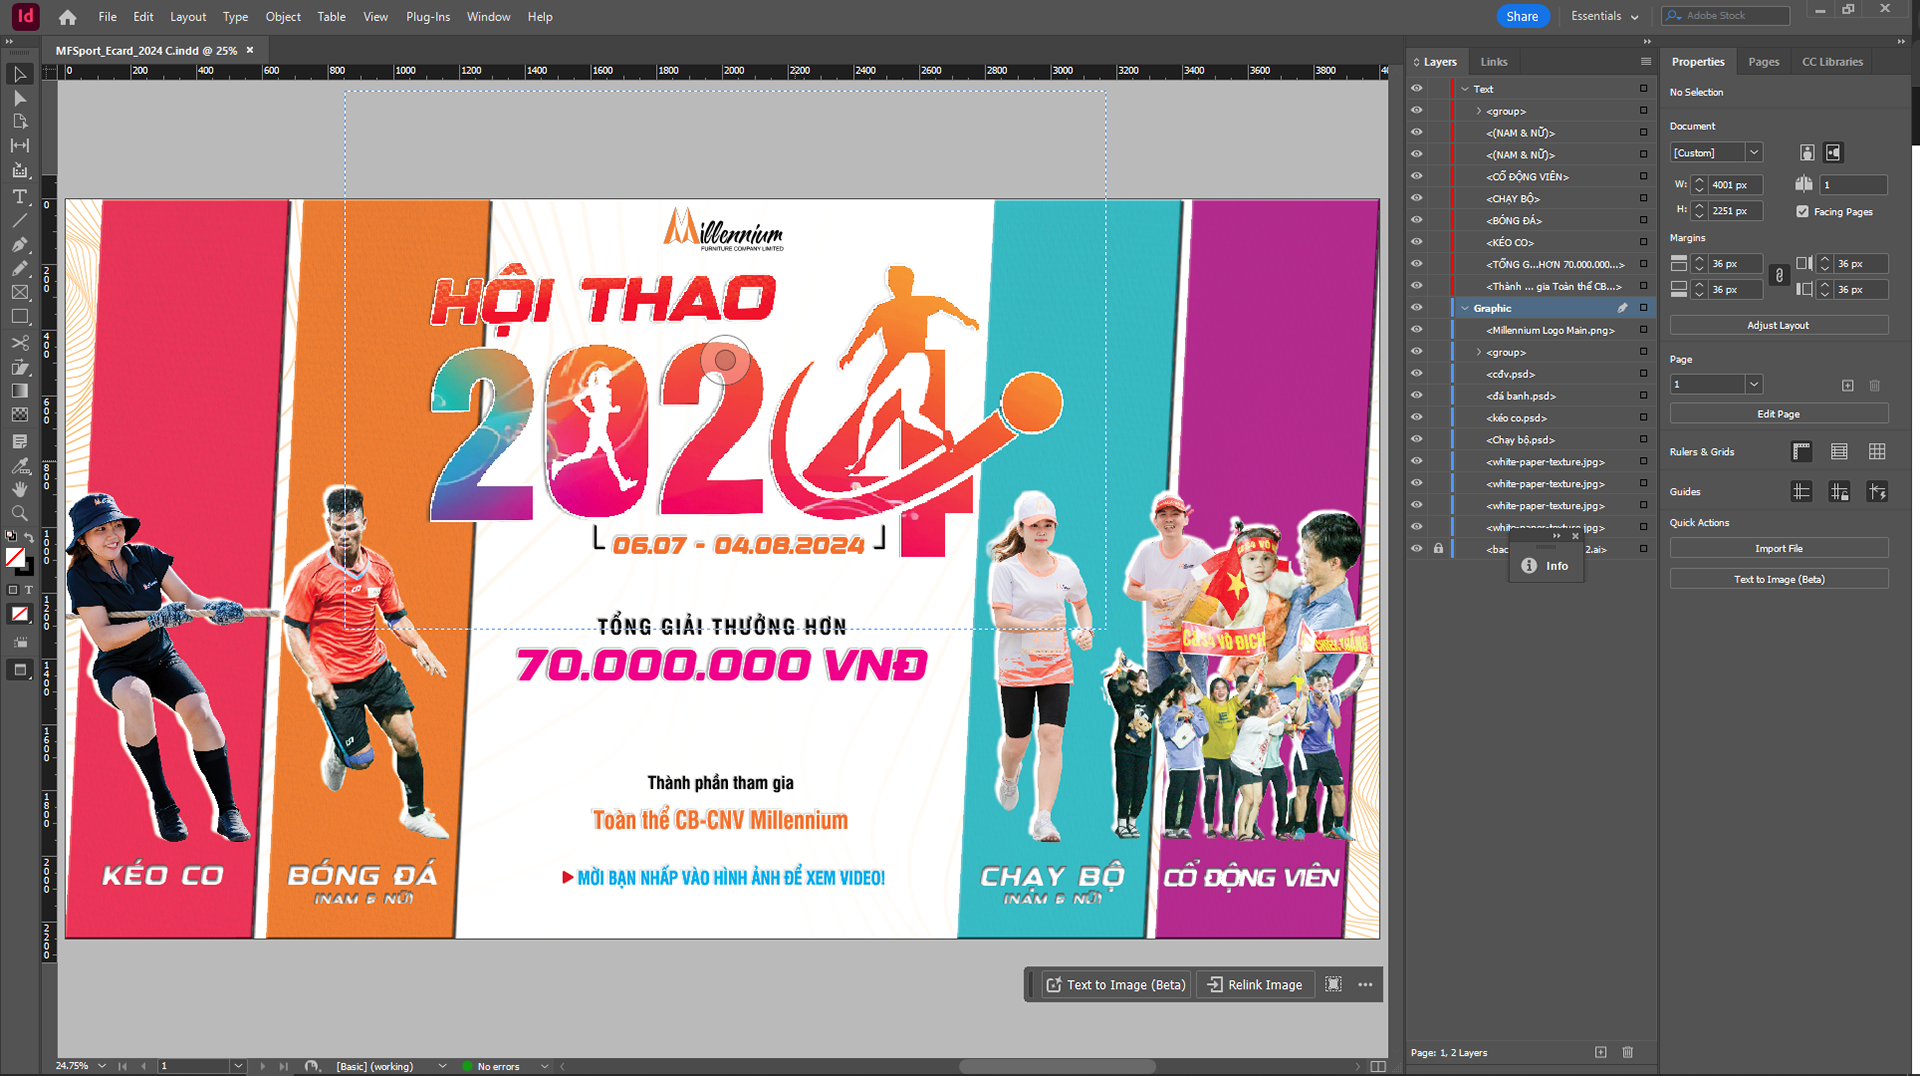
Task: Toggle lock on the bottom locked layer item
Action: pos(1439,549)
